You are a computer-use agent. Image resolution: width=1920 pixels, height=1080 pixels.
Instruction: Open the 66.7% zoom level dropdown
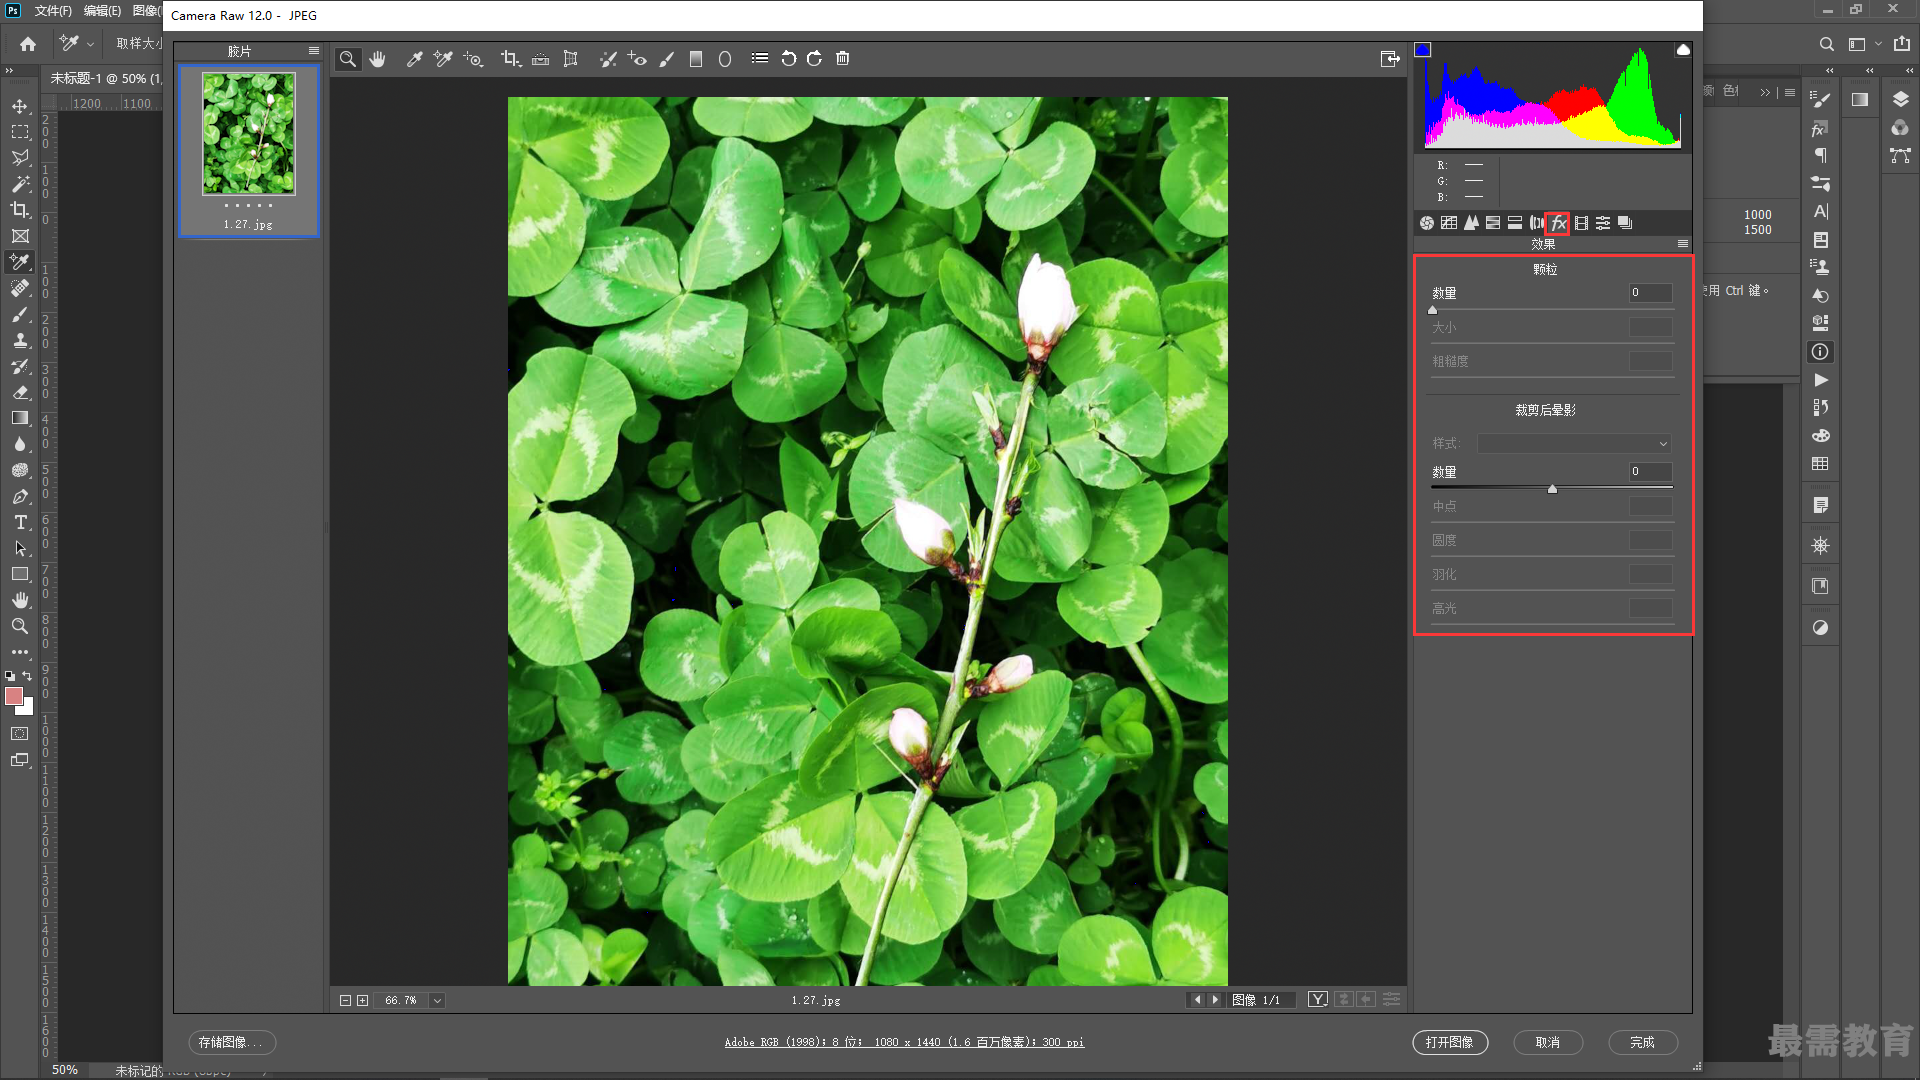coord(437,1000)
